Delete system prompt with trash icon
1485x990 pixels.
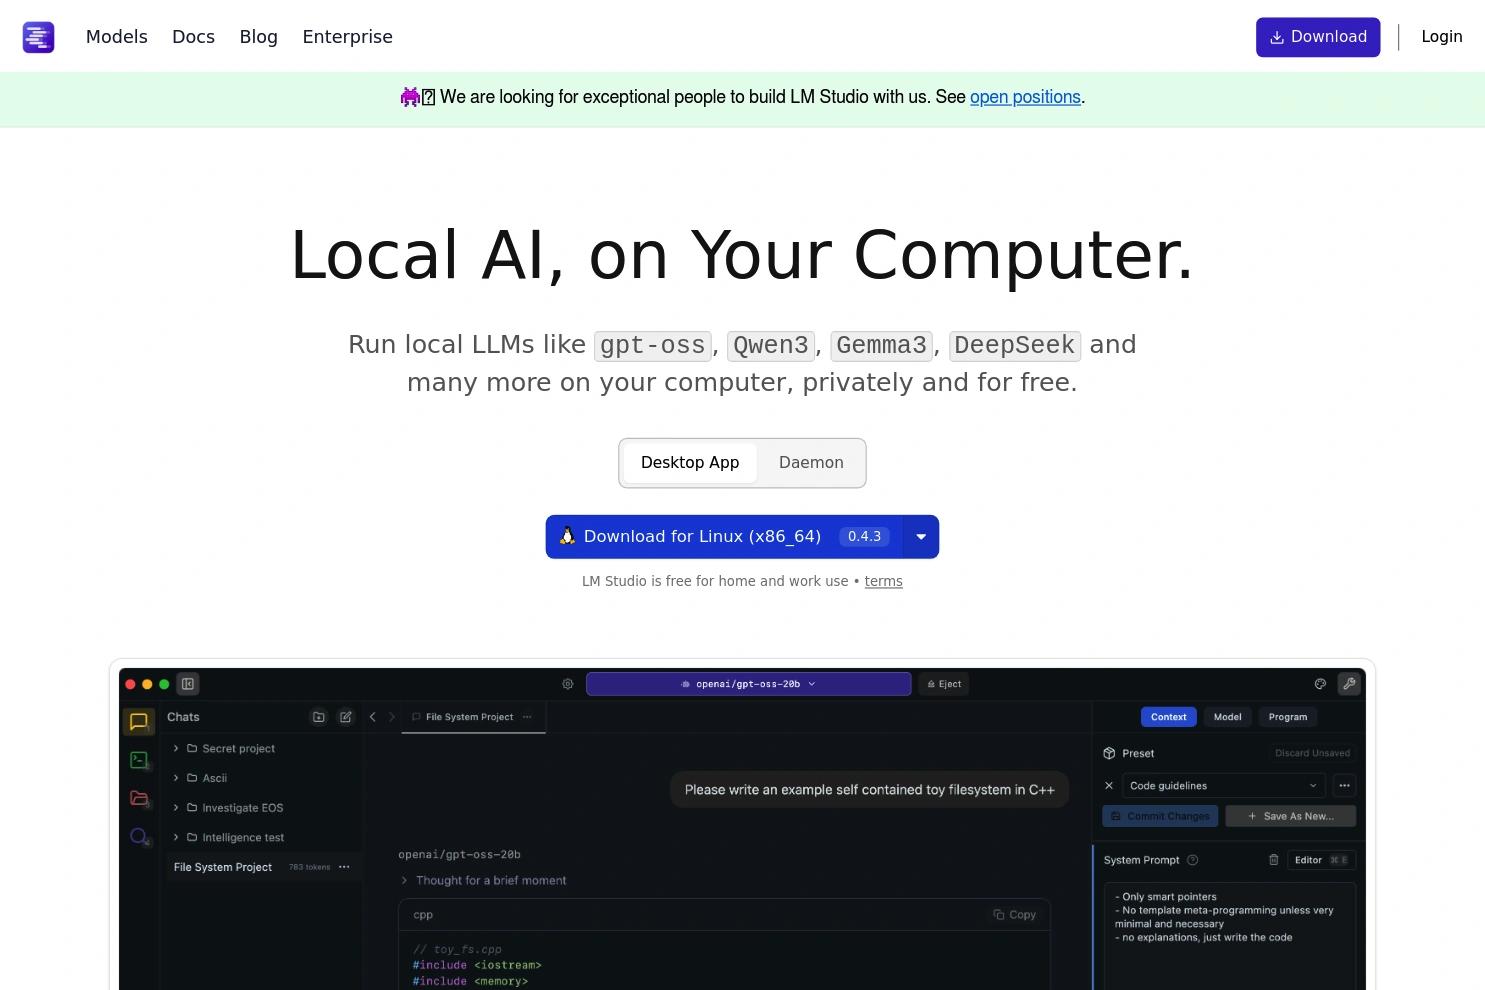click(x=1274, y=860)
